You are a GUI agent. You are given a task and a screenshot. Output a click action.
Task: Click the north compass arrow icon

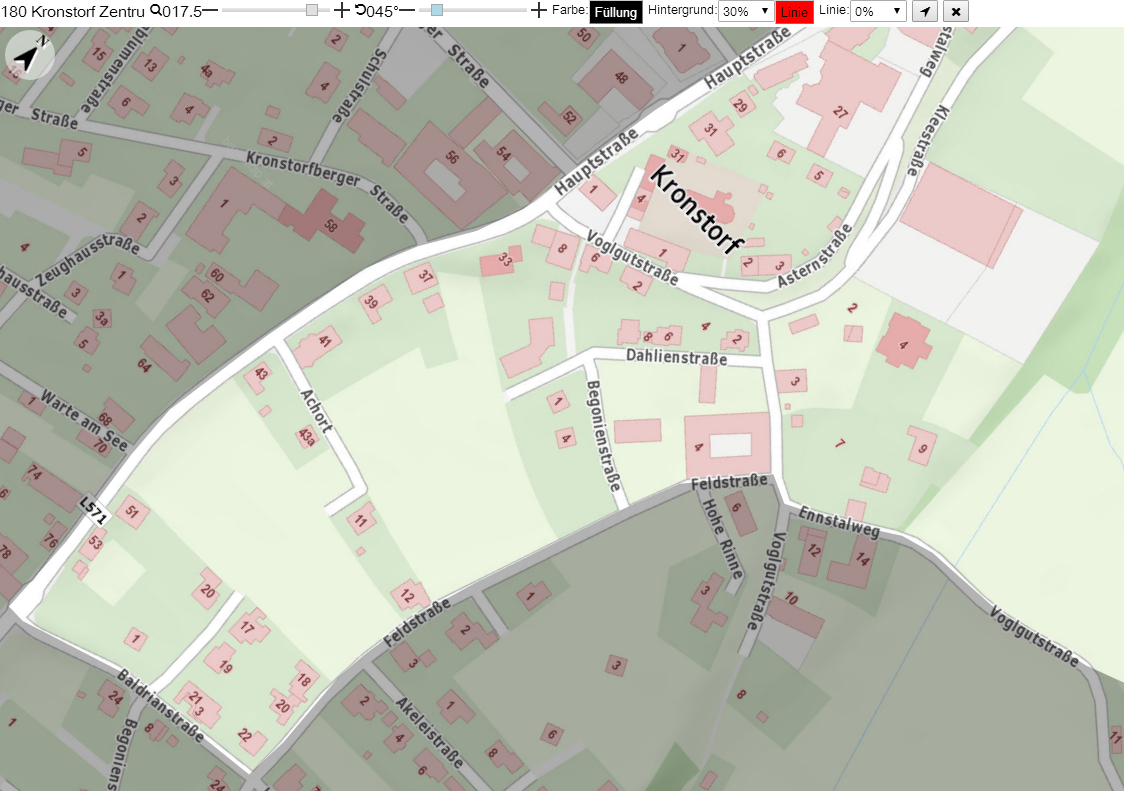pos(29,55)
